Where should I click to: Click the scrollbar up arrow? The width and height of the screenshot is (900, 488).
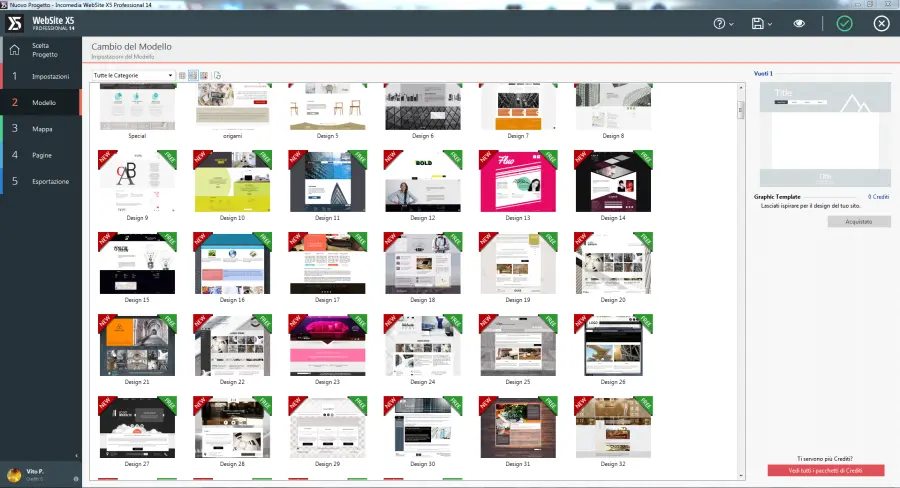pos(740,88)
